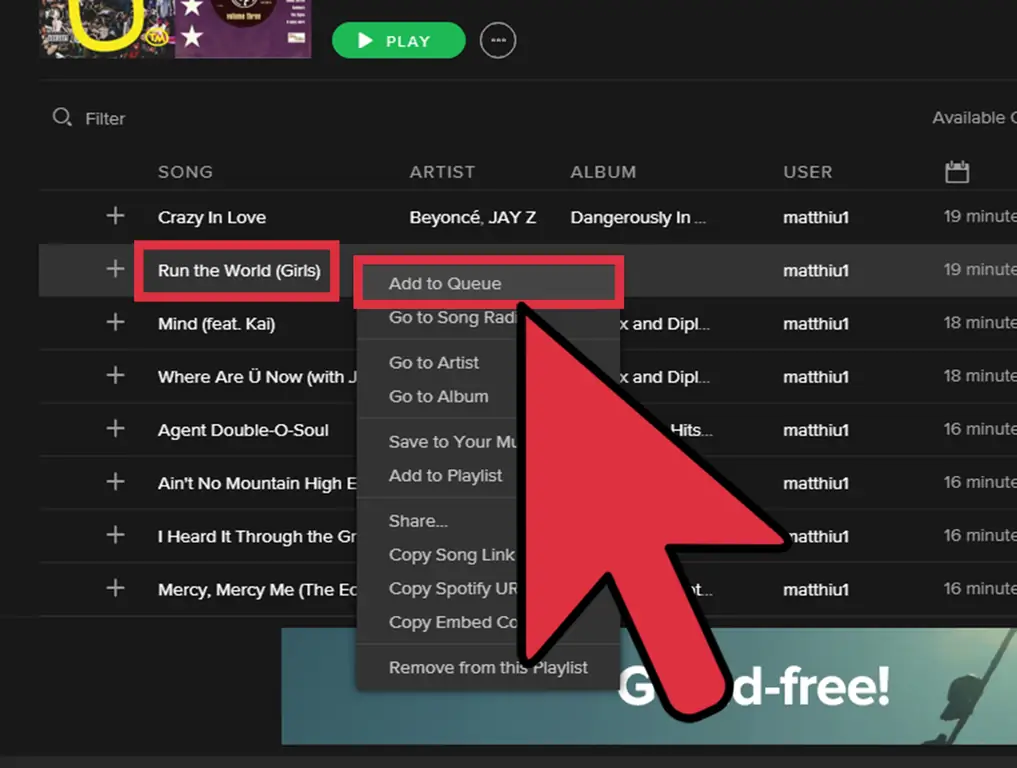Sort by the ARTIST column header
1017x768 pixels.
[442, 172]
